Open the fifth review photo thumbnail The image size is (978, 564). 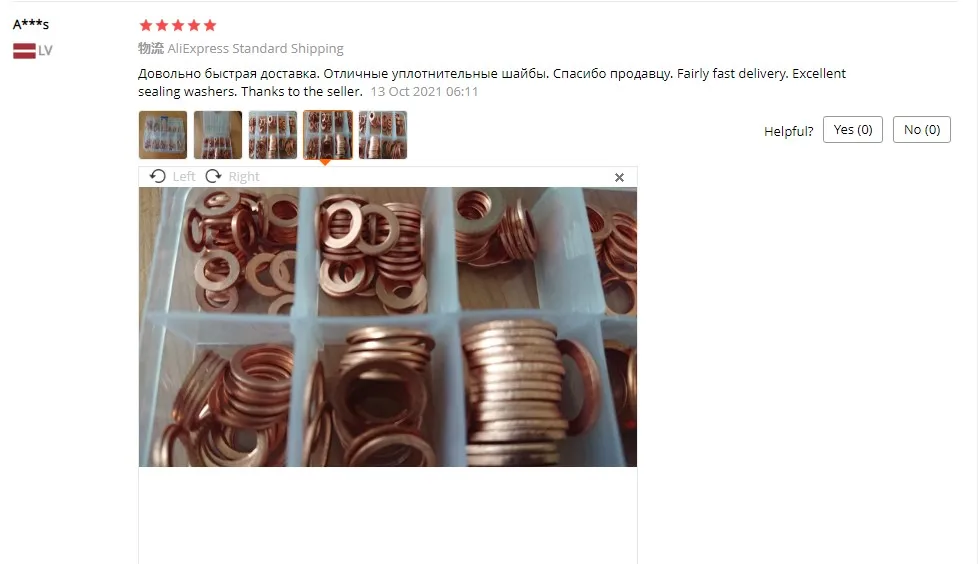coord(383,135)
